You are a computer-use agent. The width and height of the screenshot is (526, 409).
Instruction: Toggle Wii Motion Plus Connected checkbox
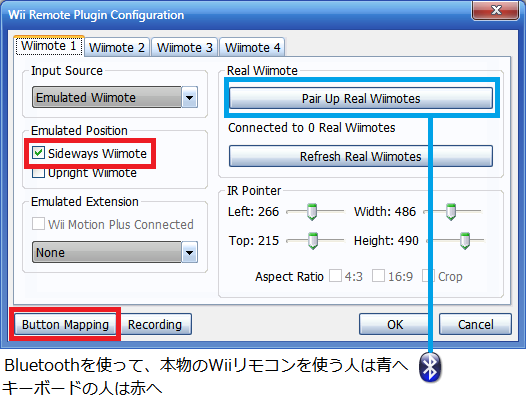coord(38,224)
